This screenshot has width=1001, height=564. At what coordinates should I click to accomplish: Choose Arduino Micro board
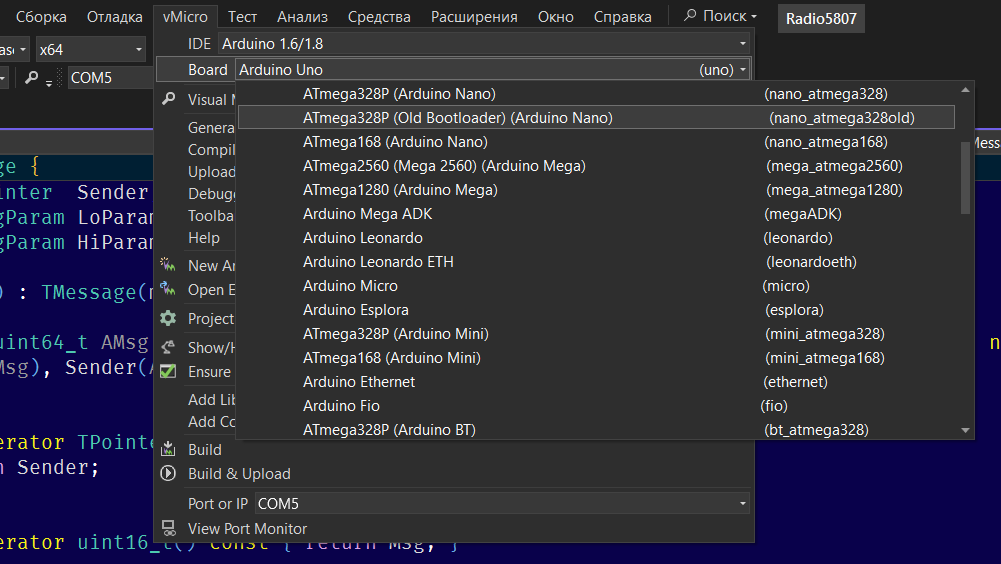(596, 286)
